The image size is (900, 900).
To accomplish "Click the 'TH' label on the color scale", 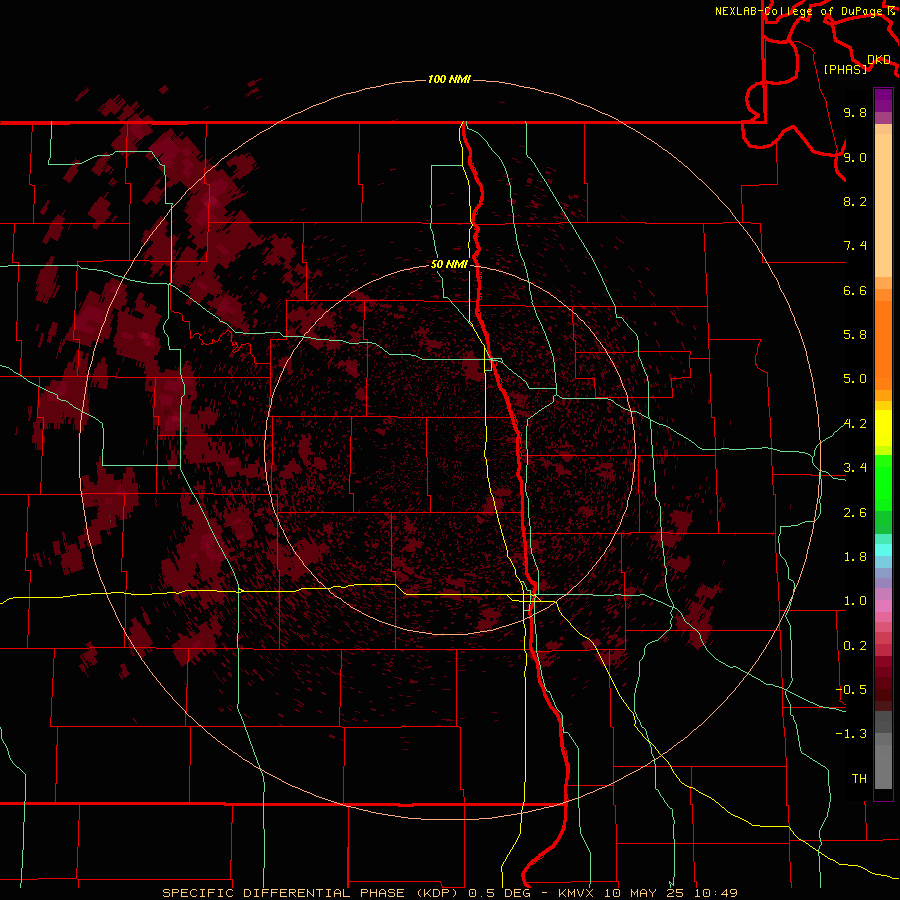I will pos(859,779).
